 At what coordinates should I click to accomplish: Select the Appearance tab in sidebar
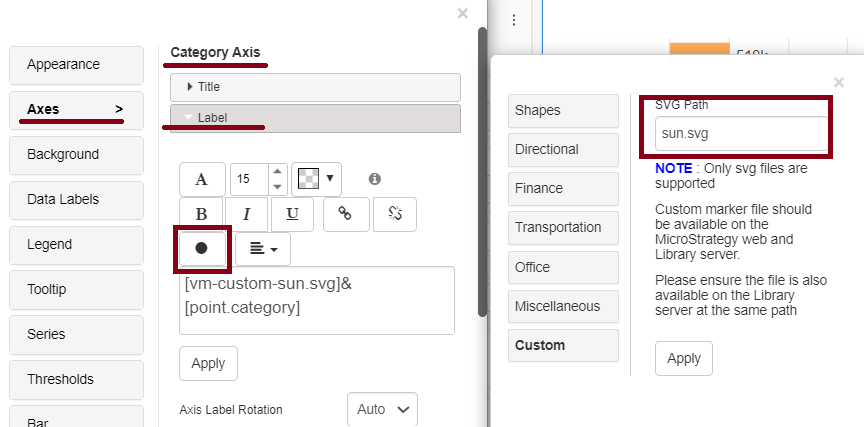[76, 65]
